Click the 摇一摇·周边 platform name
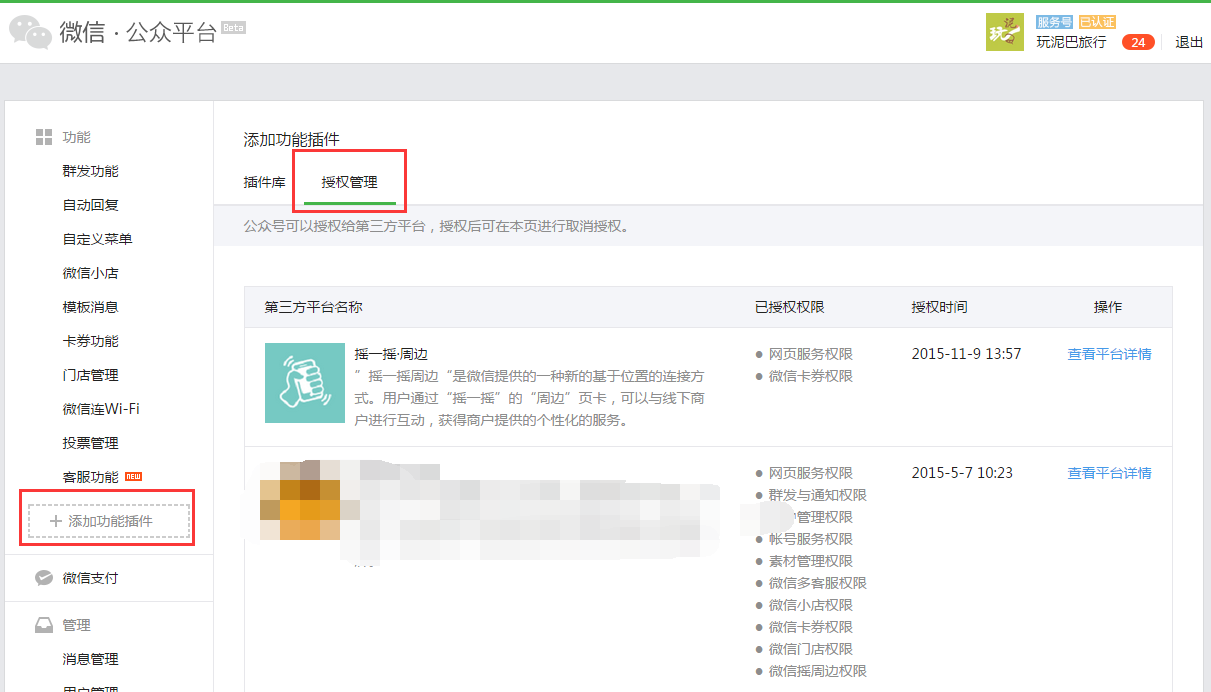 pyautogui.click(x=391, y=354)
